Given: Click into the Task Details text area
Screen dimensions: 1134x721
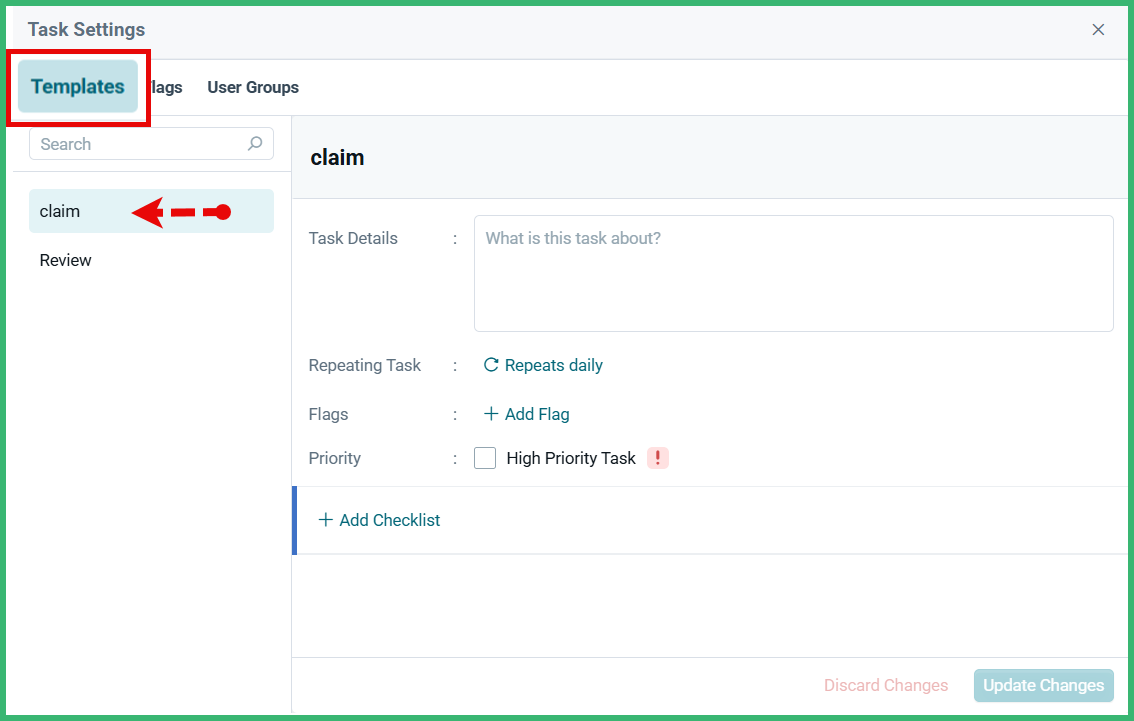Looking at the screenshot, I should (x=793, y=273).
